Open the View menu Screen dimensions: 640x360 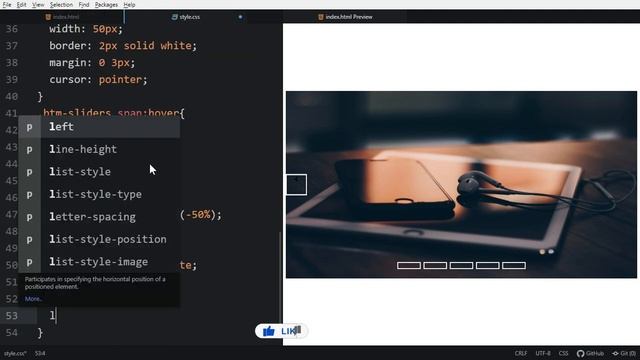[38, 4]
